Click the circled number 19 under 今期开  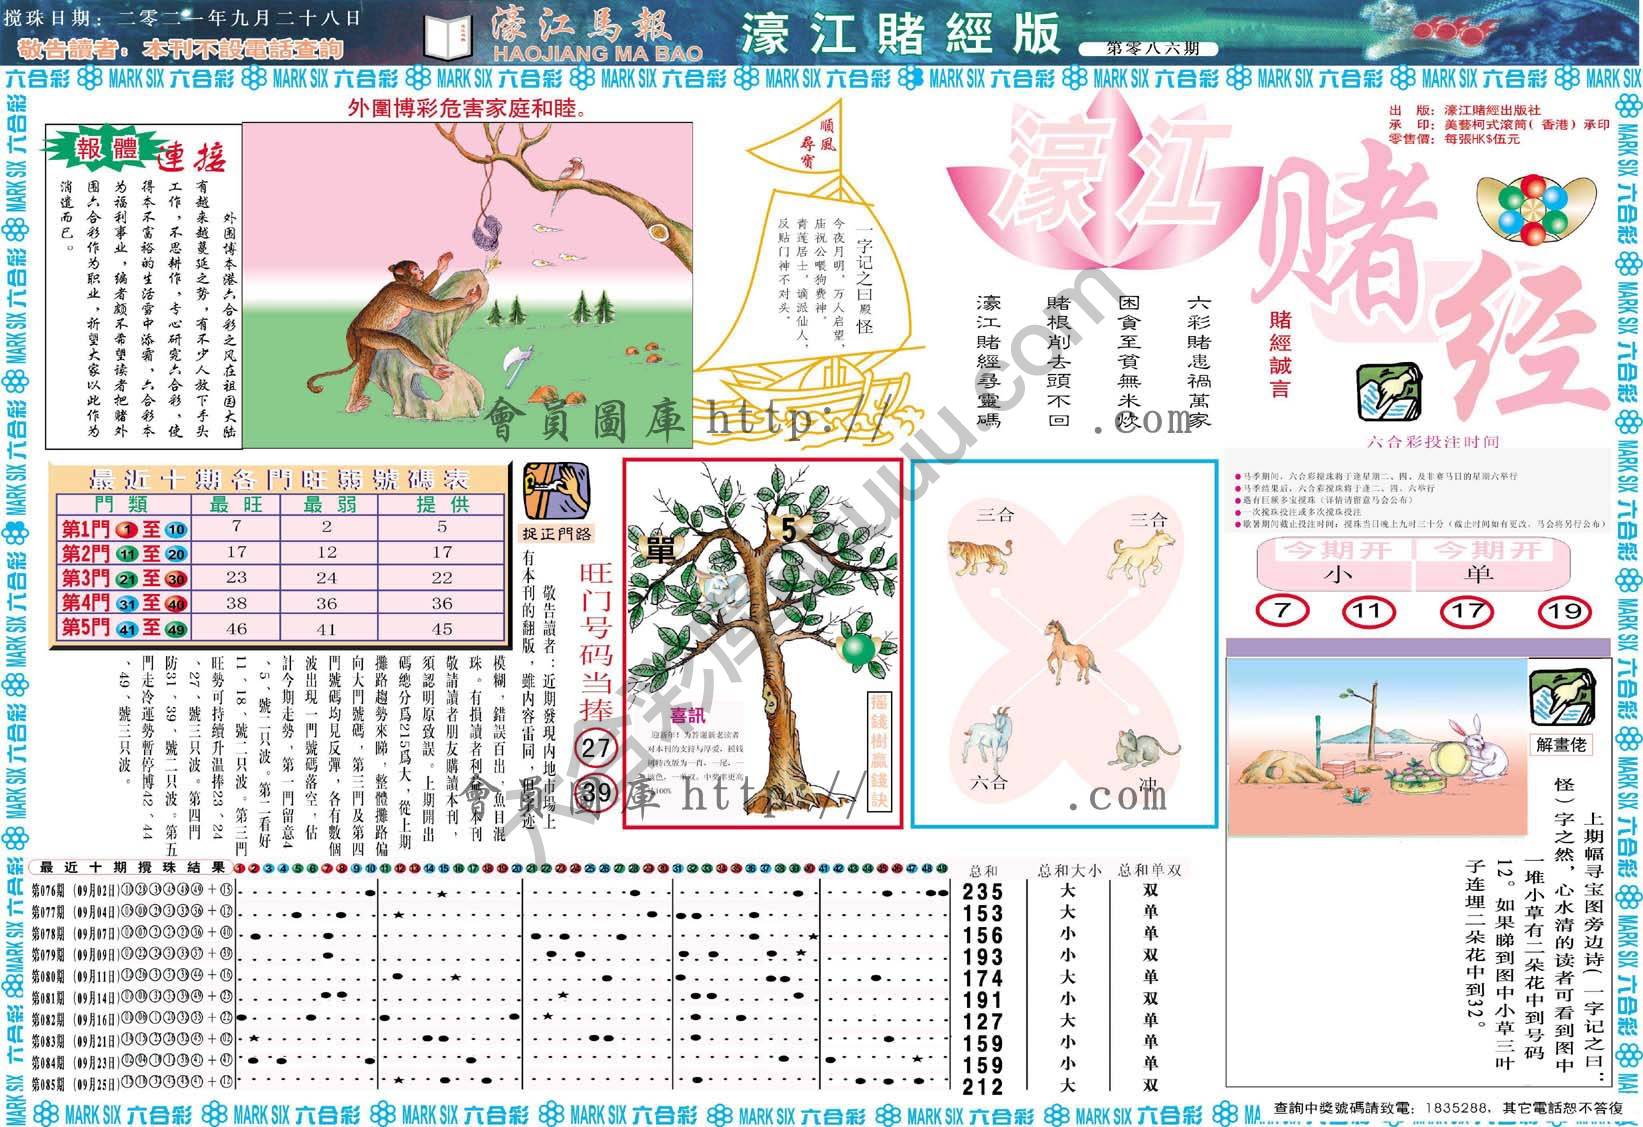point(1563,610)
